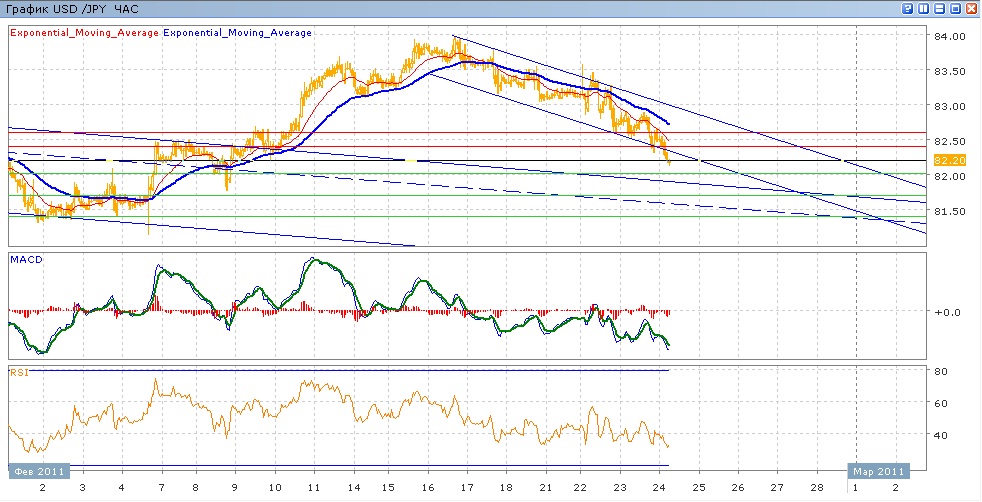The image size is (982, 502).
Task: Select the RSI indicator label
Action: [x=18, y=373]
